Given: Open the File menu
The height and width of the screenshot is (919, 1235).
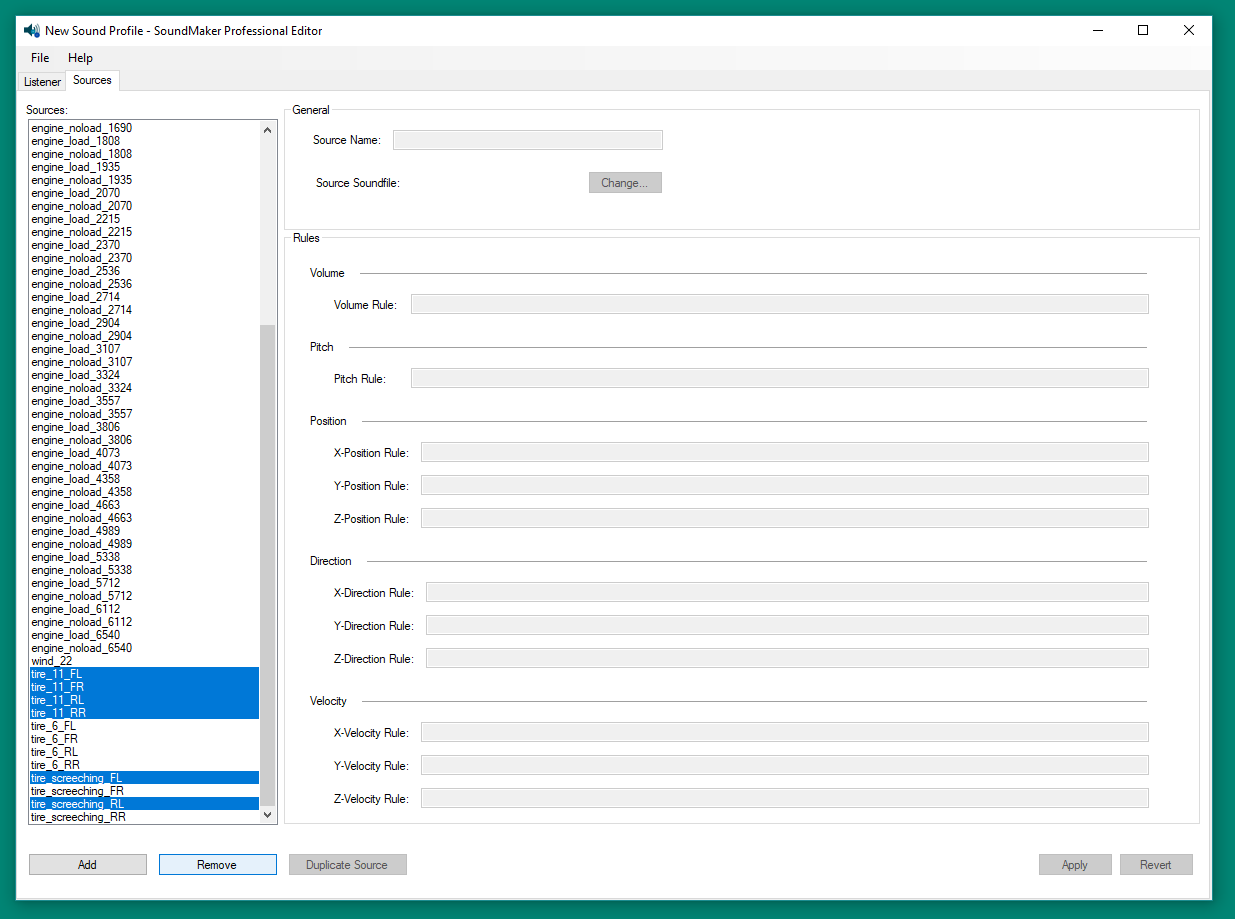Looking at the screenshot, I should [x=40, y=58].
